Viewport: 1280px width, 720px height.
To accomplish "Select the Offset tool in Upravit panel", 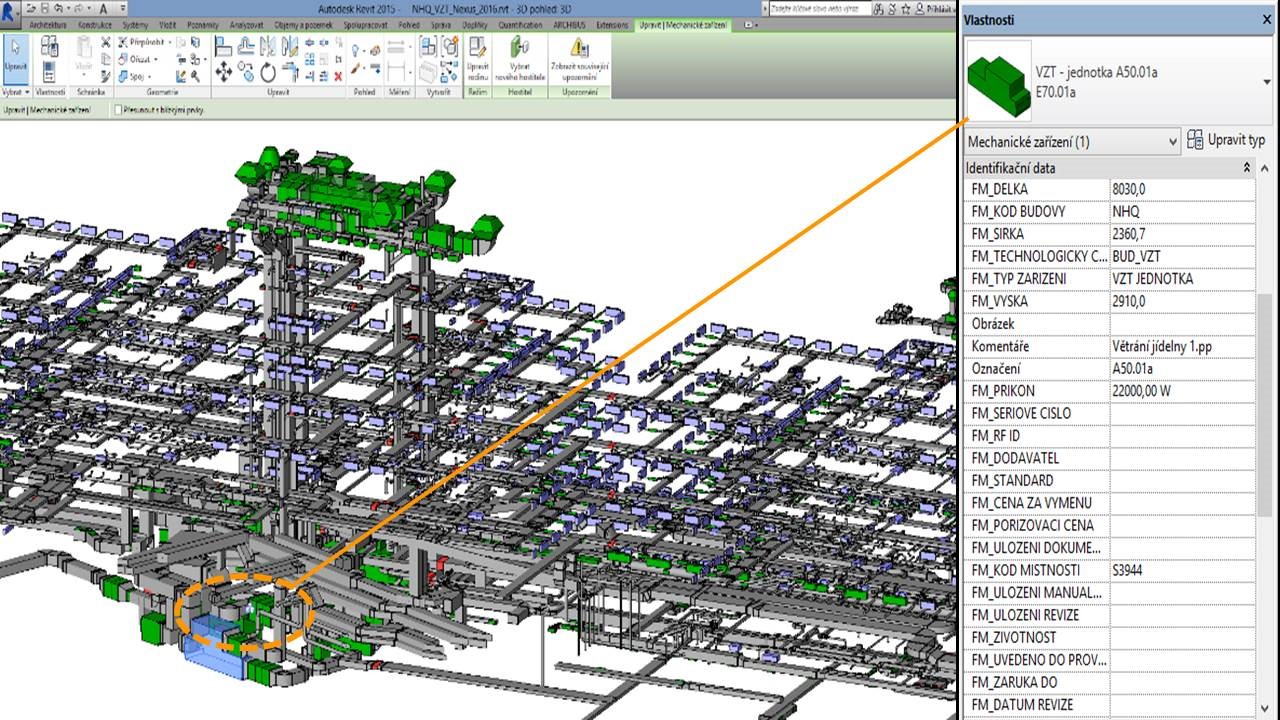I will pyautogui.click(x=246, y=46).
